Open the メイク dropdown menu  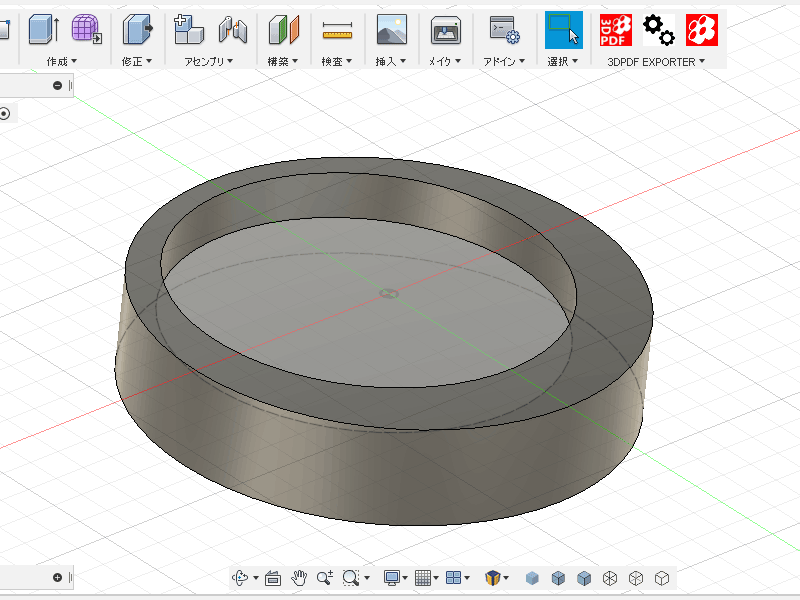coord(445,61)
